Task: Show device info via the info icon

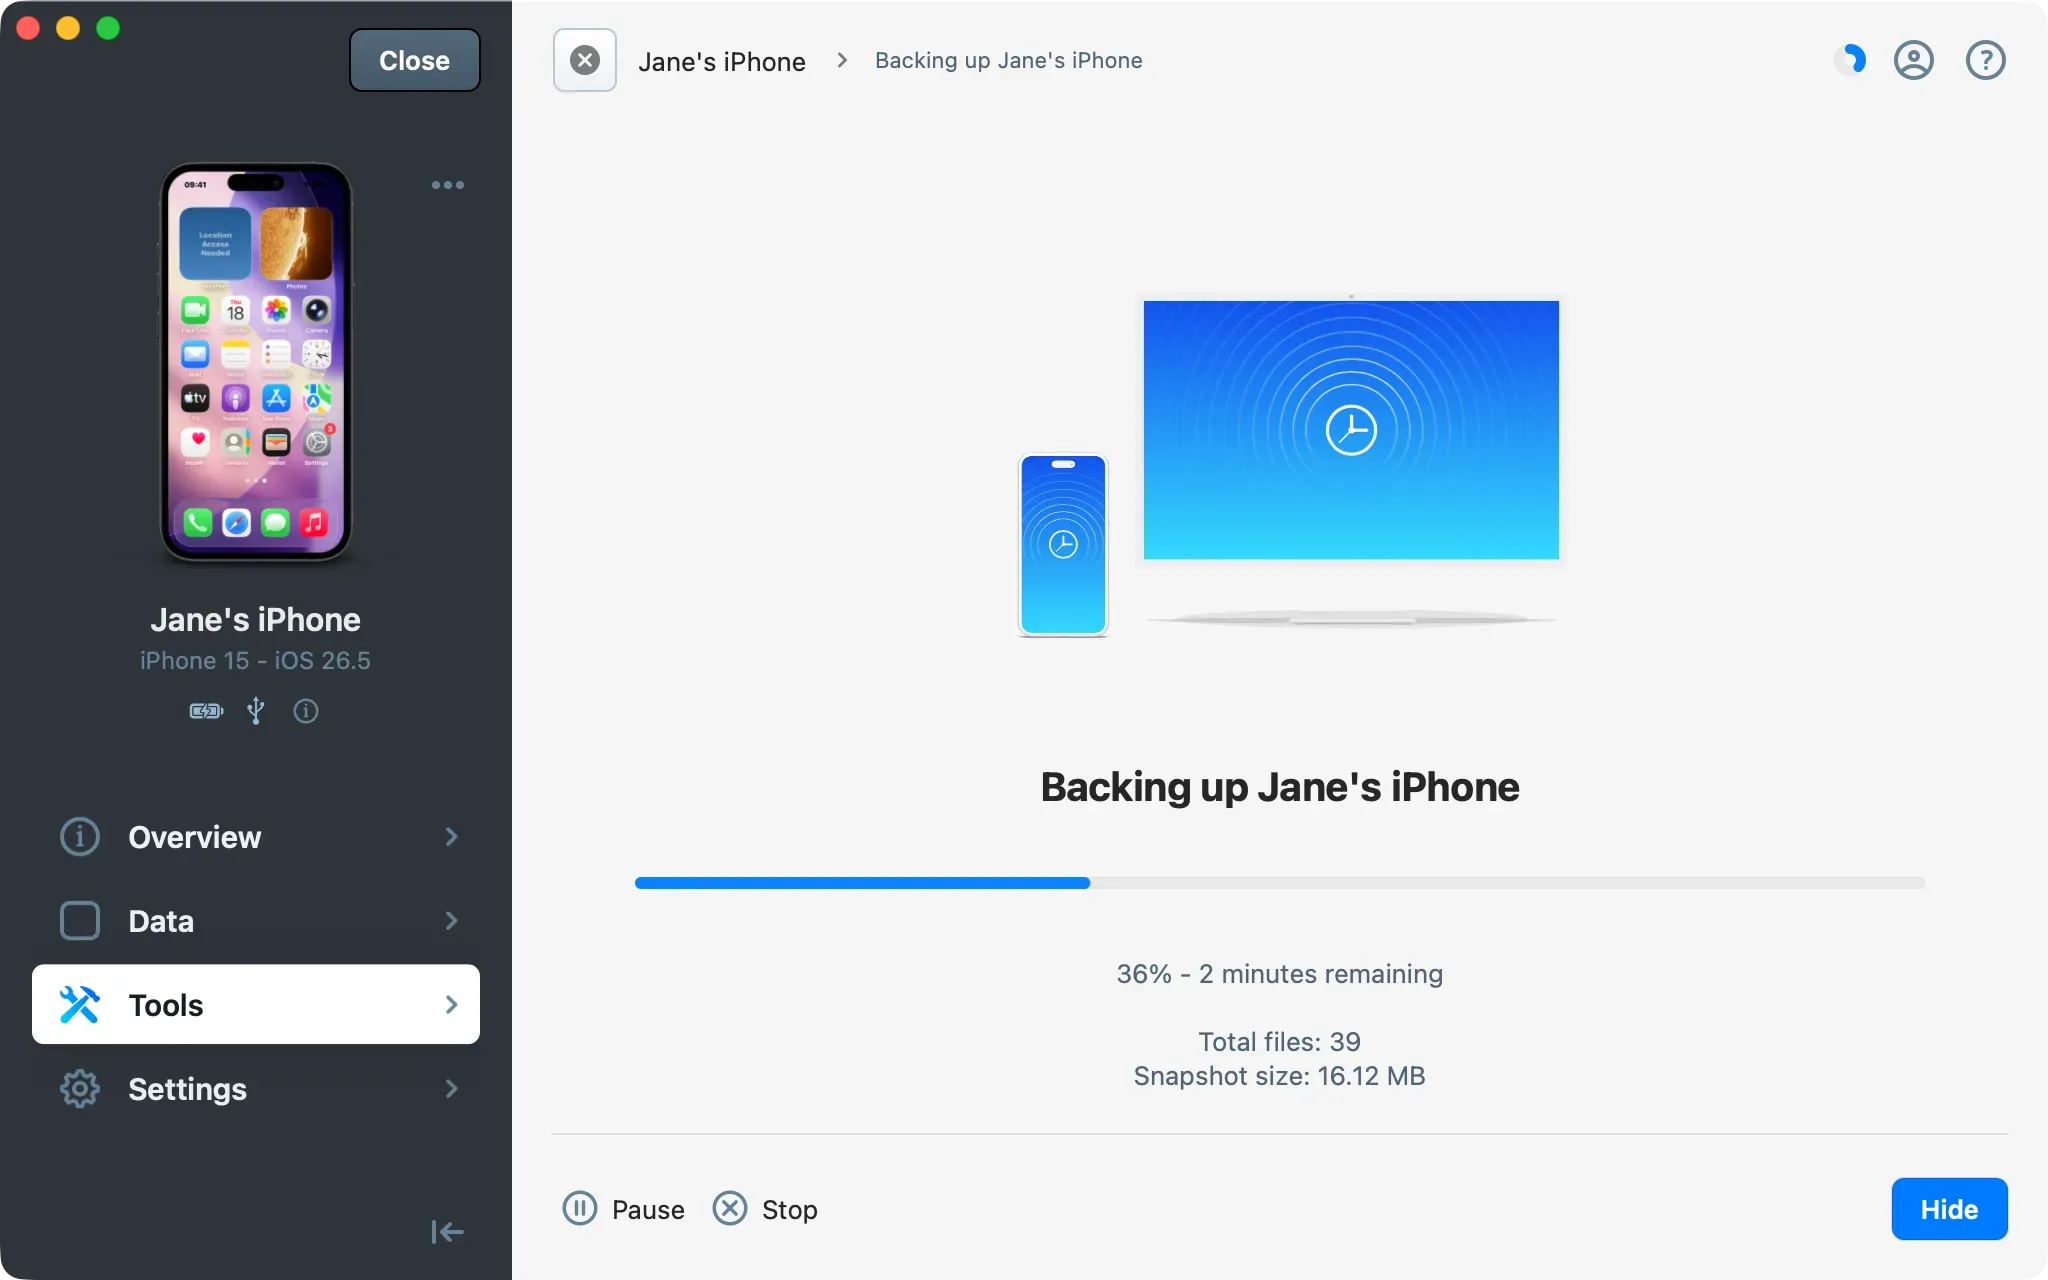Action: [306, 711]
